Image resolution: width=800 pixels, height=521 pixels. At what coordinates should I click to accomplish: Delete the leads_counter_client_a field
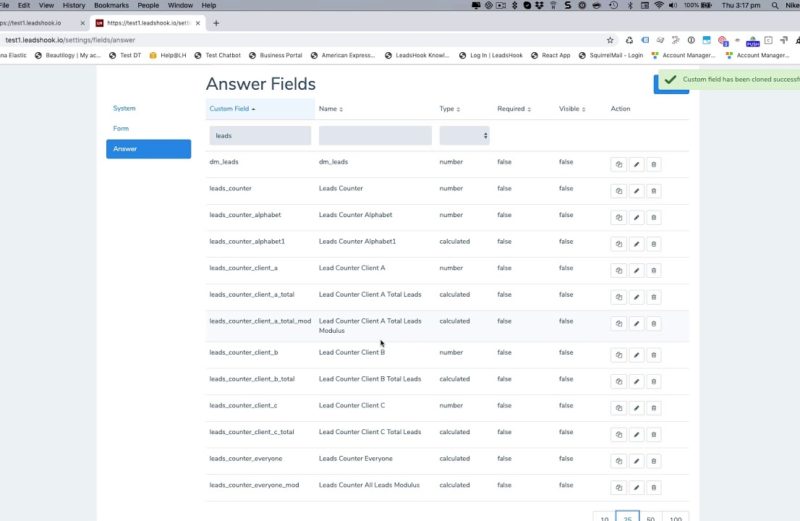click(654, 270)
